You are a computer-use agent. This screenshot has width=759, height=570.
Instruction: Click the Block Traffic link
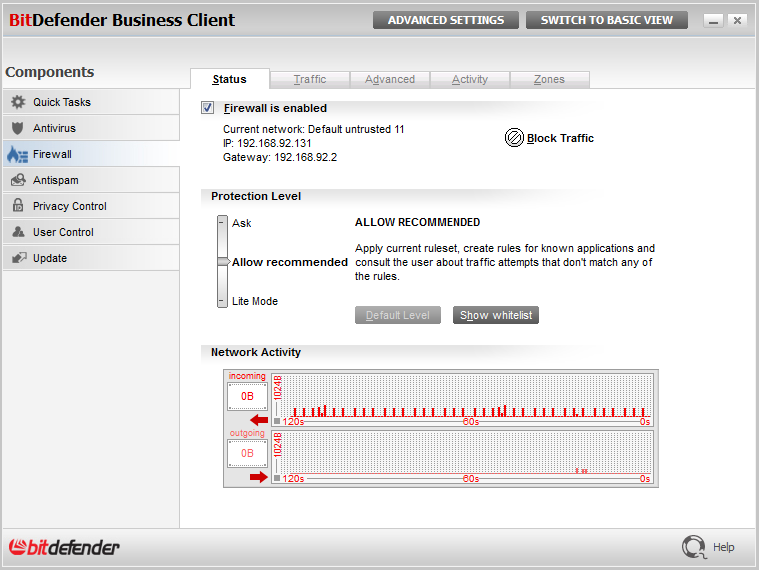click(560, 138)
